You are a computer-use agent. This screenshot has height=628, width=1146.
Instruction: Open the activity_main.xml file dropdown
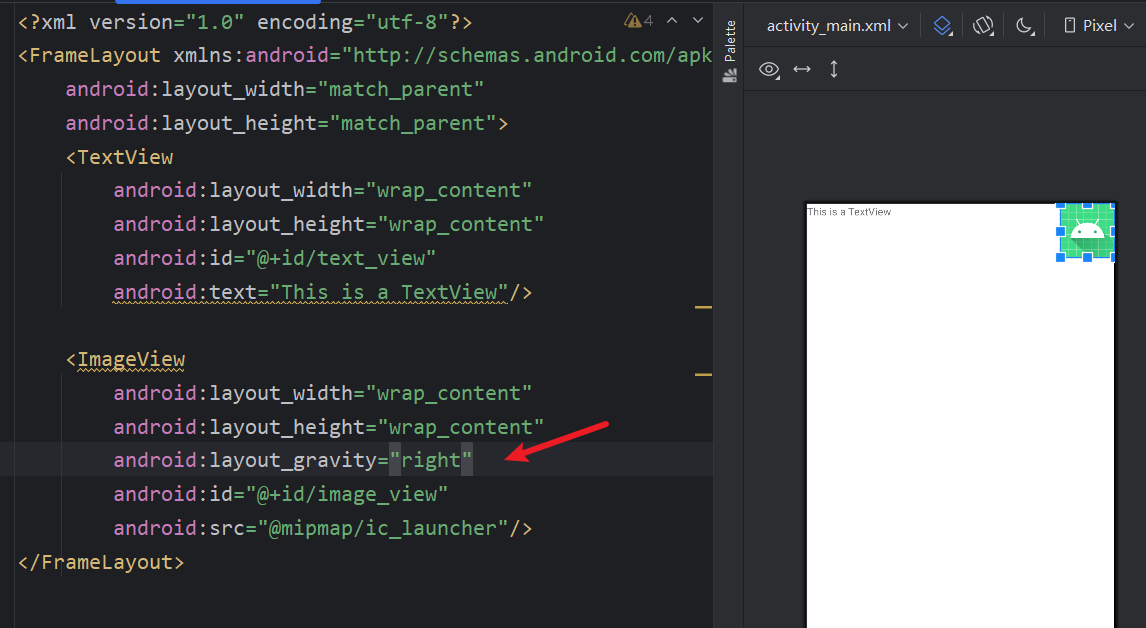click(x=837, y=26)
